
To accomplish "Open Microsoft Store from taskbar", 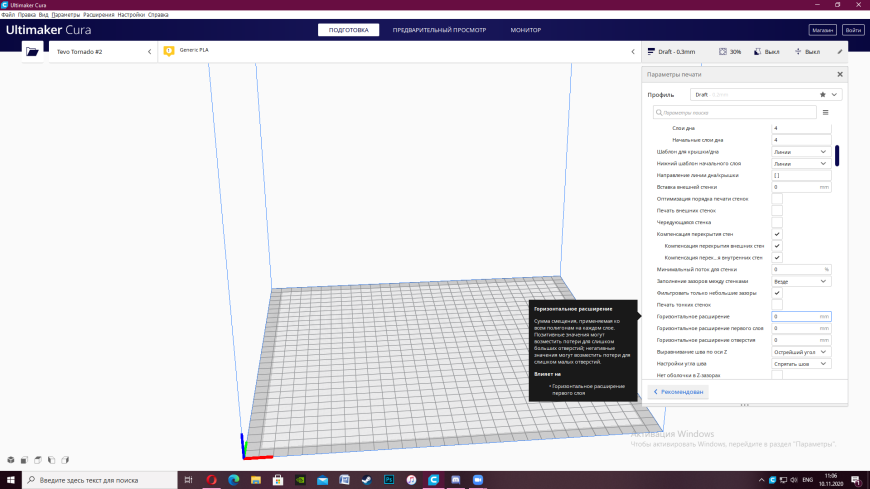I will point(278,480).
